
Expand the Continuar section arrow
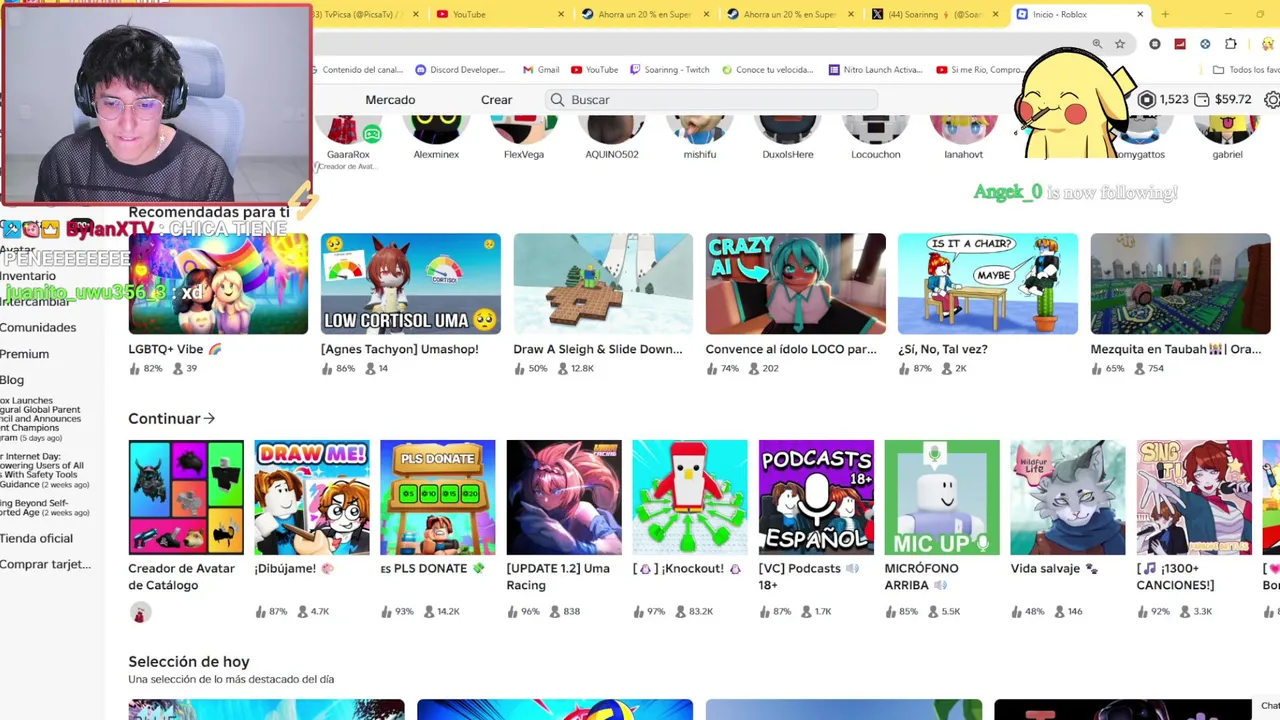[x=209, y=419]
